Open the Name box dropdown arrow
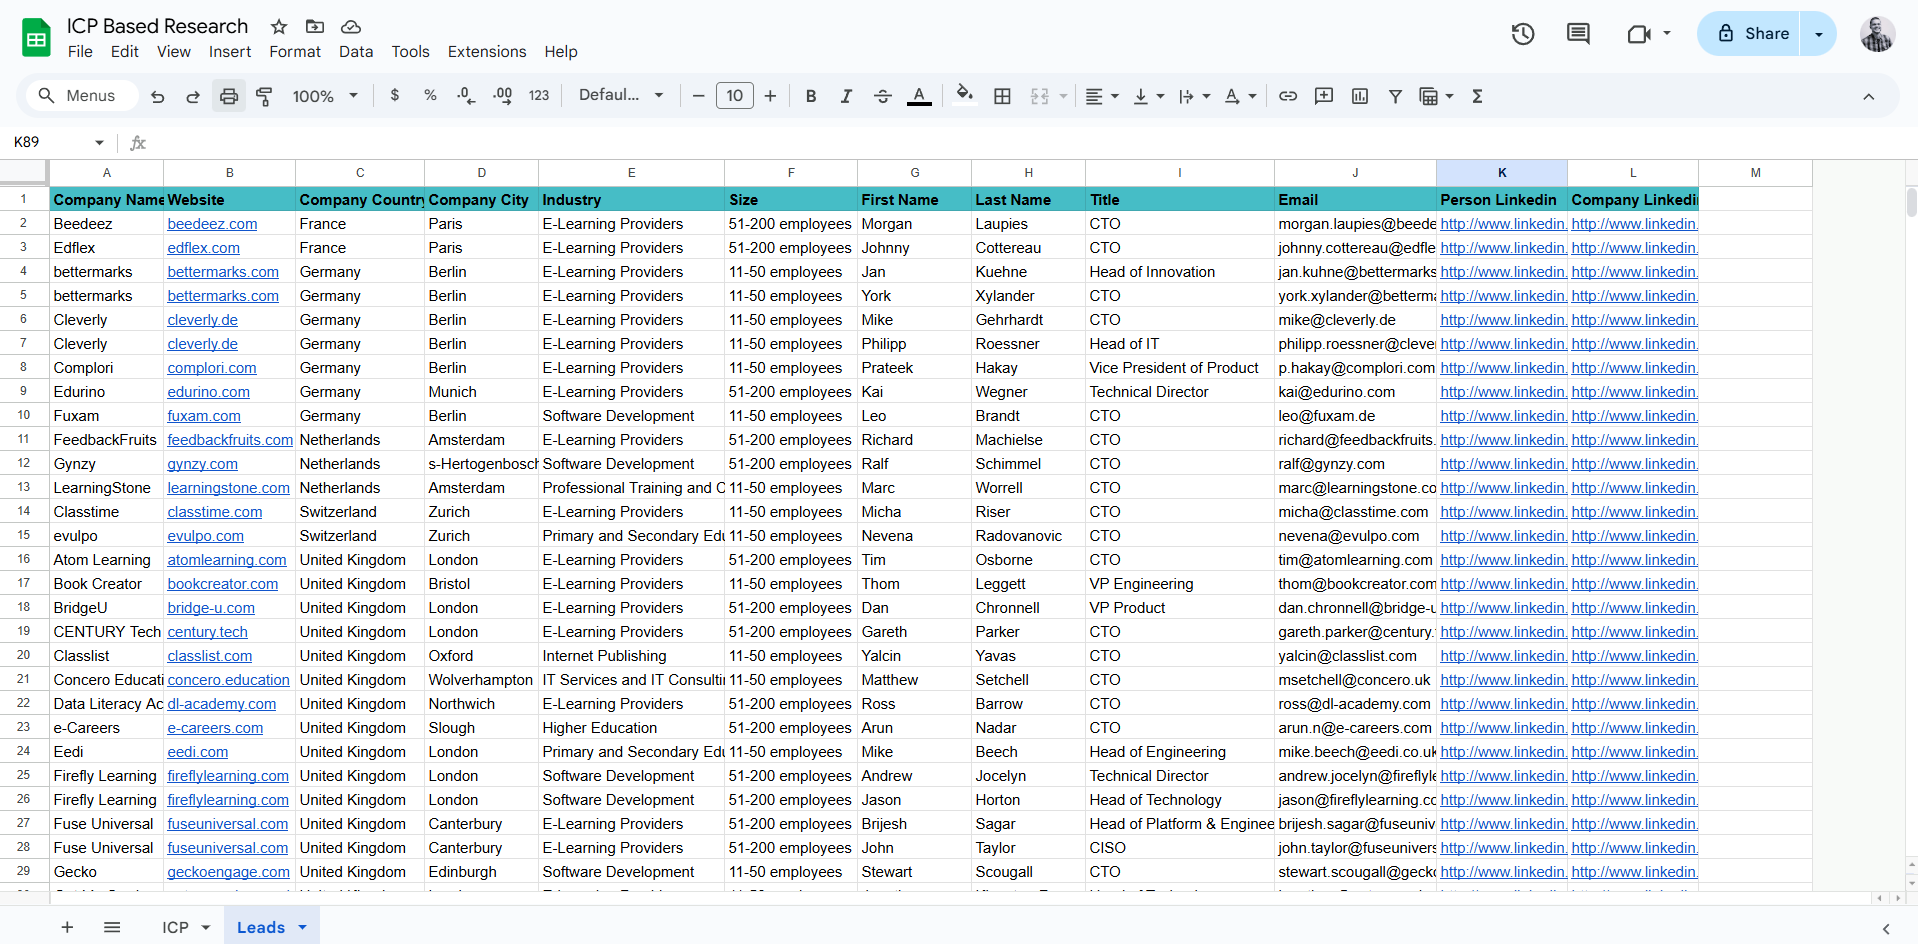This screenshot has height=944, width=1918. [x=99, y=142]
